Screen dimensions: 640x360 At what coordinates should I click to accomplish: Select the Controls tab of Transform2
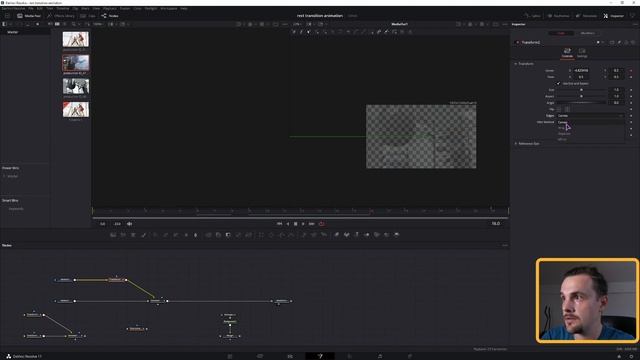[x=567, y=53]
